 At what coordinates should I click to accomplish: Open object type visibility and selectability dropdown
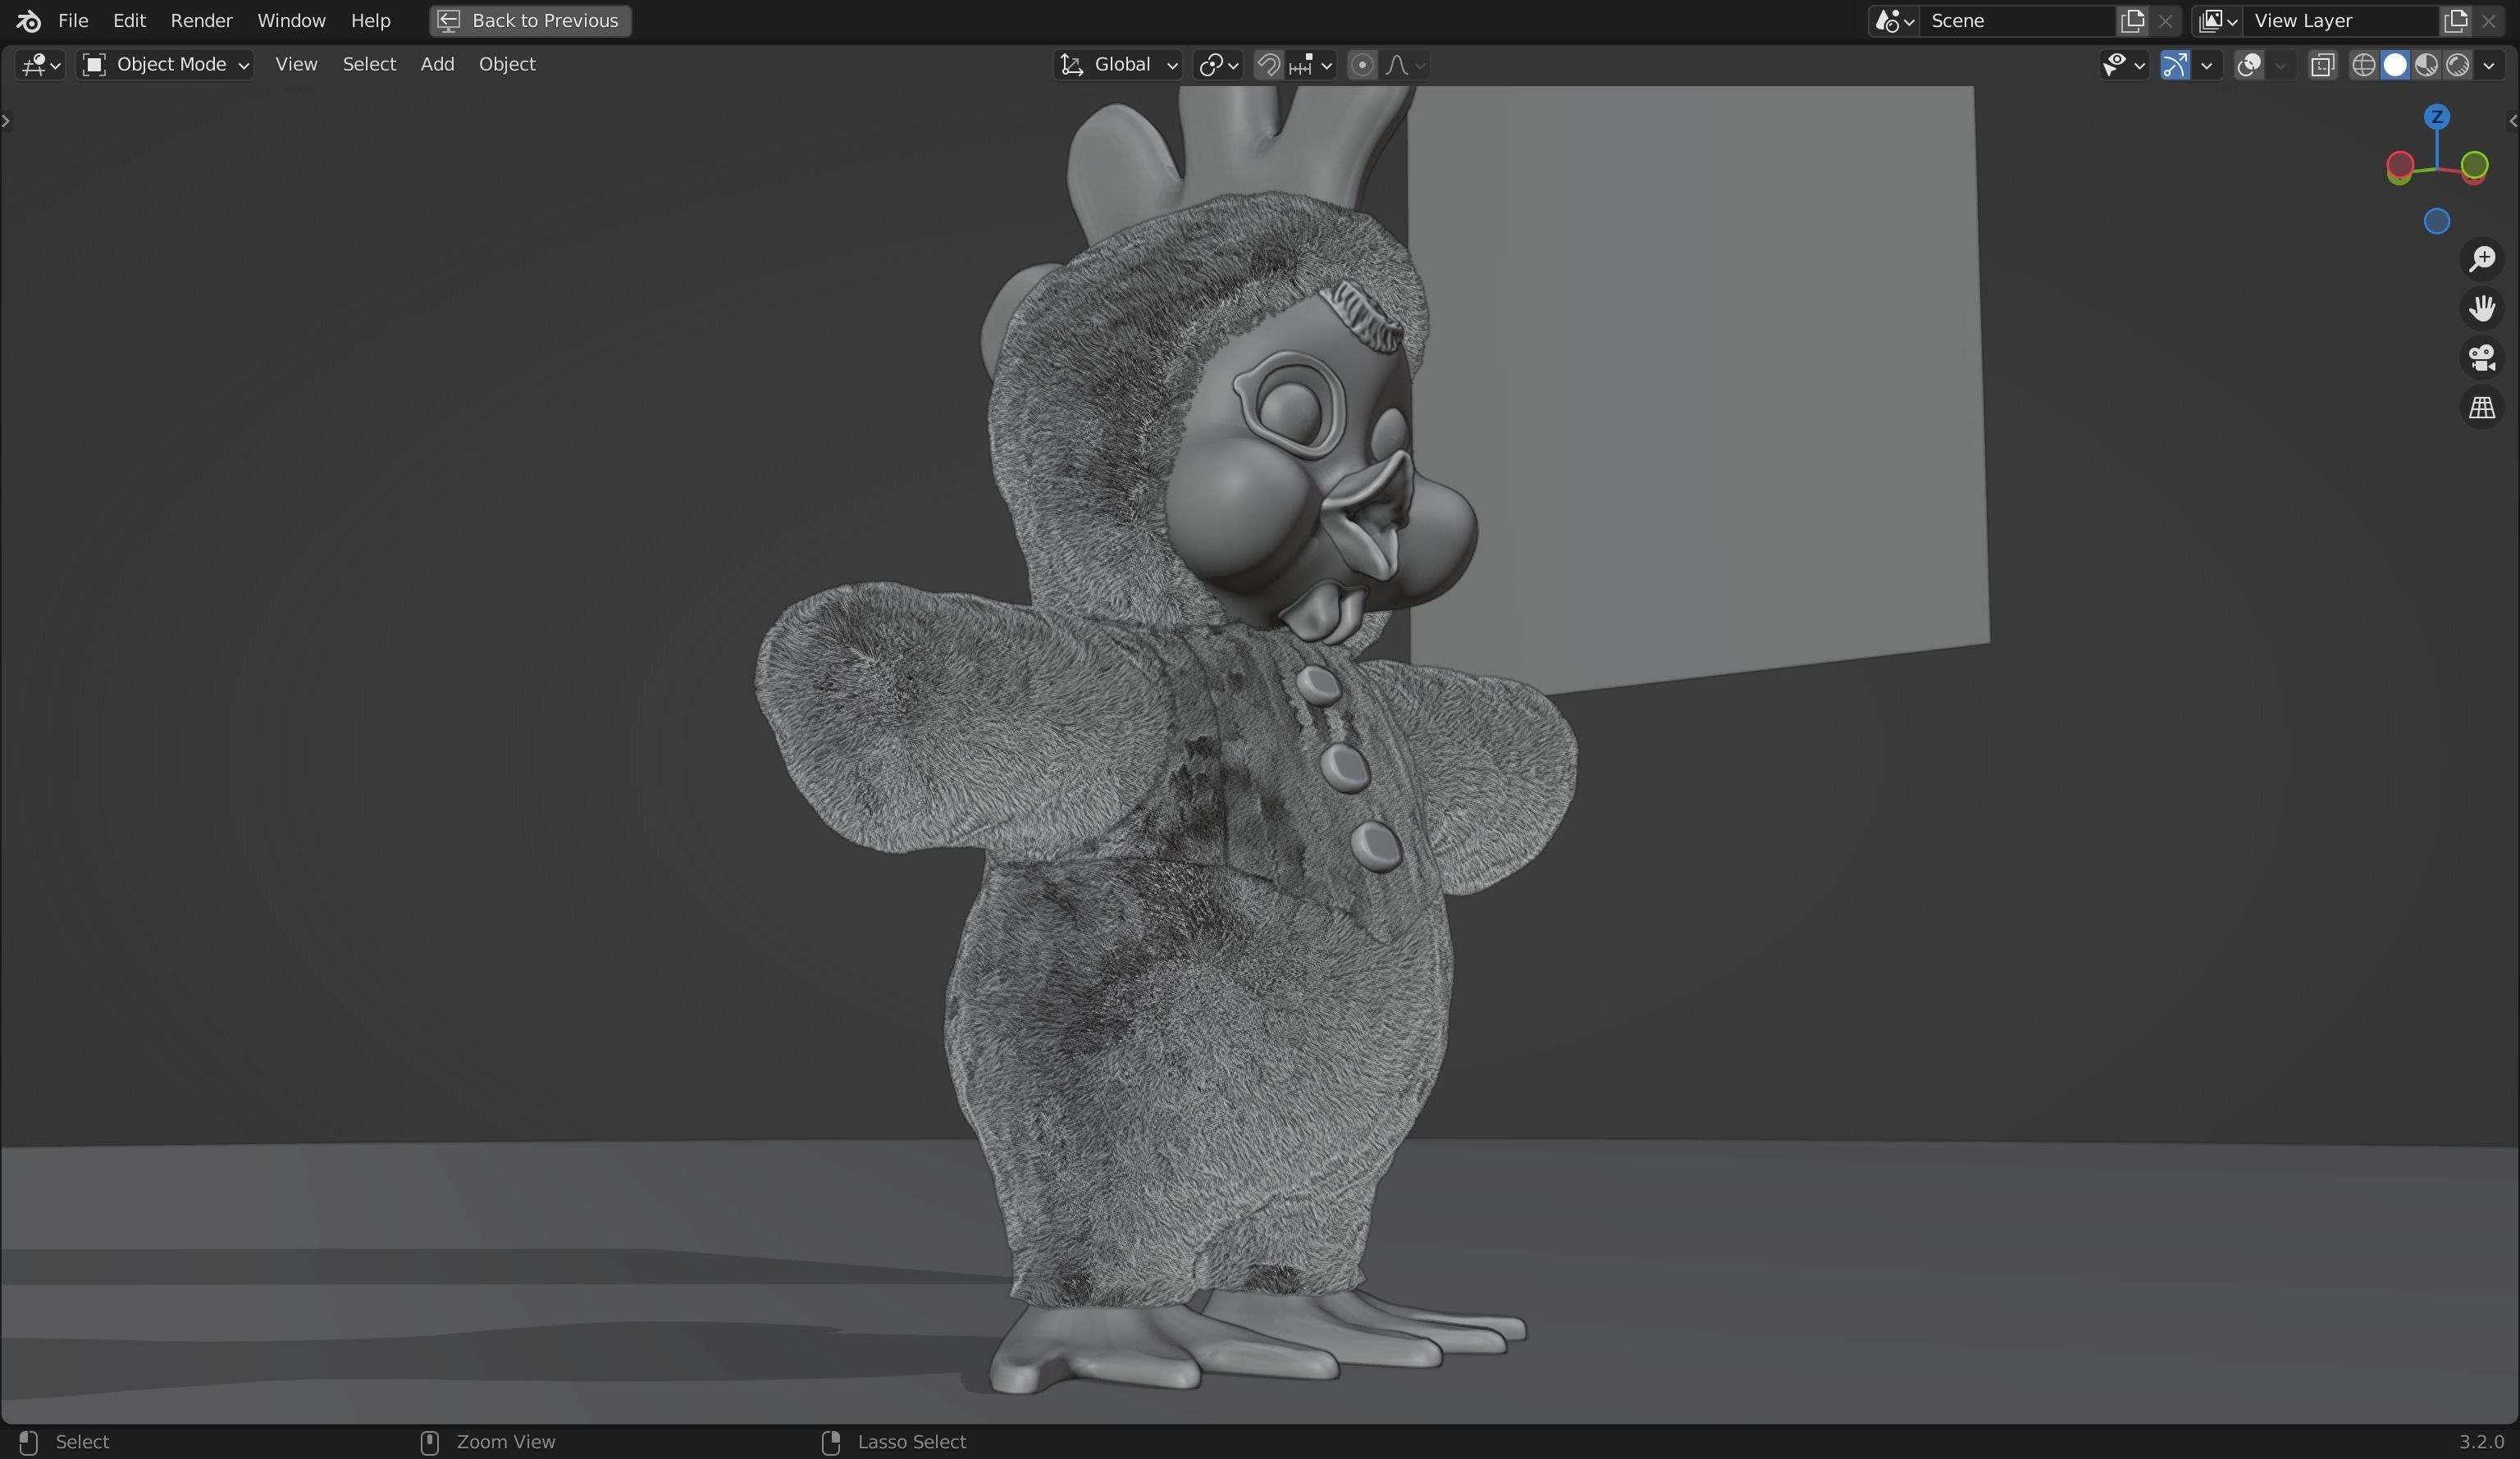tap(2123, 65)
